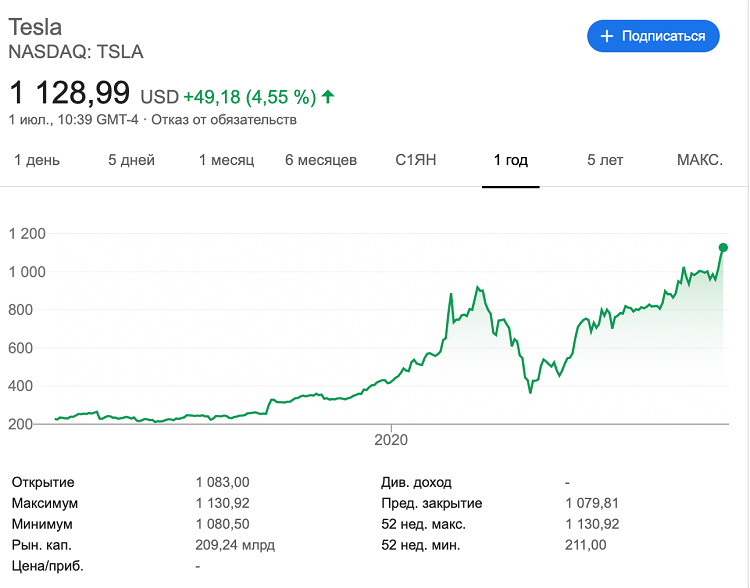Image resolution: width=750 pixels, height=588 pixels.
Task: Show the 6 месяцев chart range
Action: (x=321, y=160)
